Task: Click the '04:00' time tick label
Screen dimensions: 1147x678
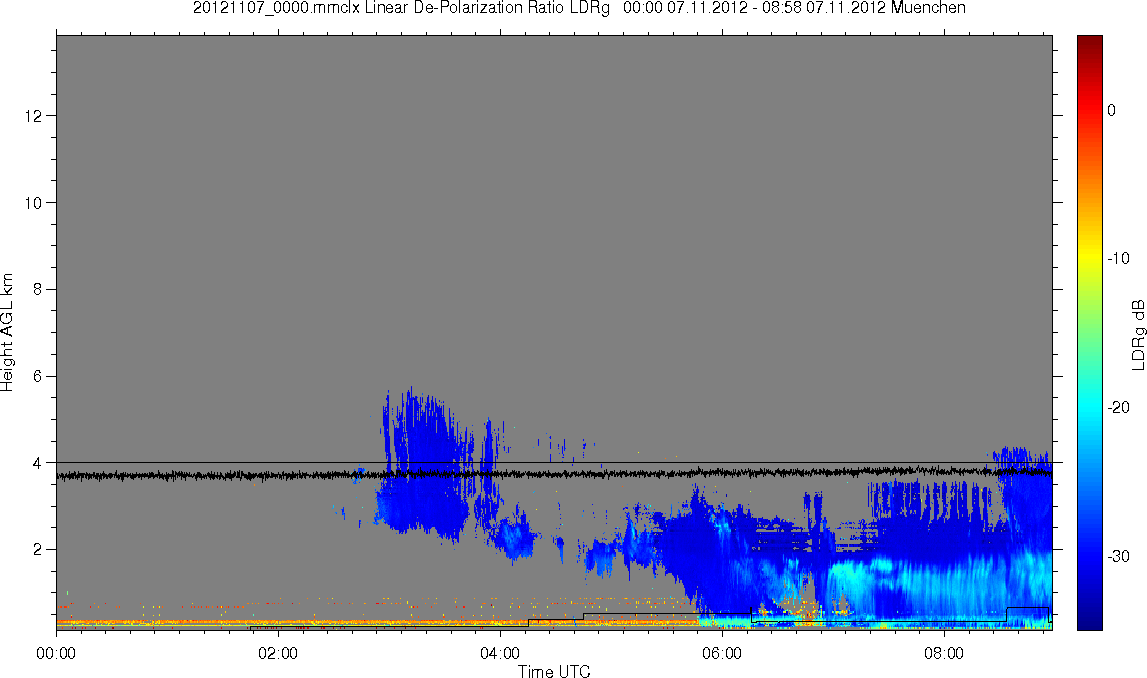Action: click(500, 653)
